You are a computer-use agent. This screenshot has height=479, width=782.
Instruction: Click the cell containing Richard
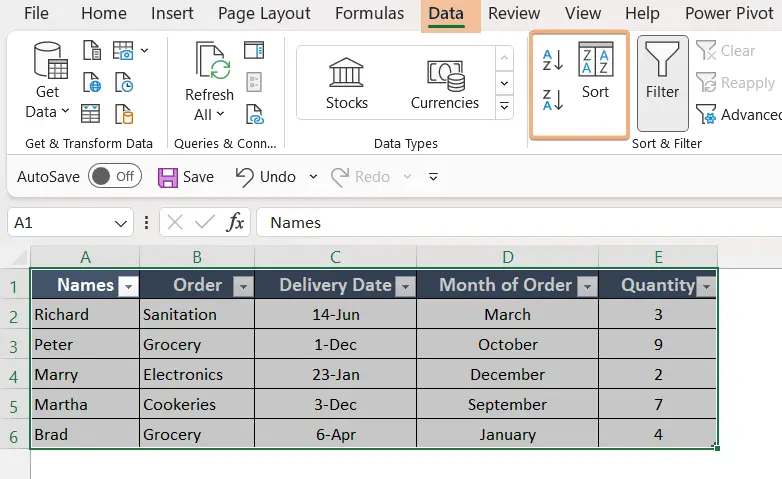tap(85, 314)
